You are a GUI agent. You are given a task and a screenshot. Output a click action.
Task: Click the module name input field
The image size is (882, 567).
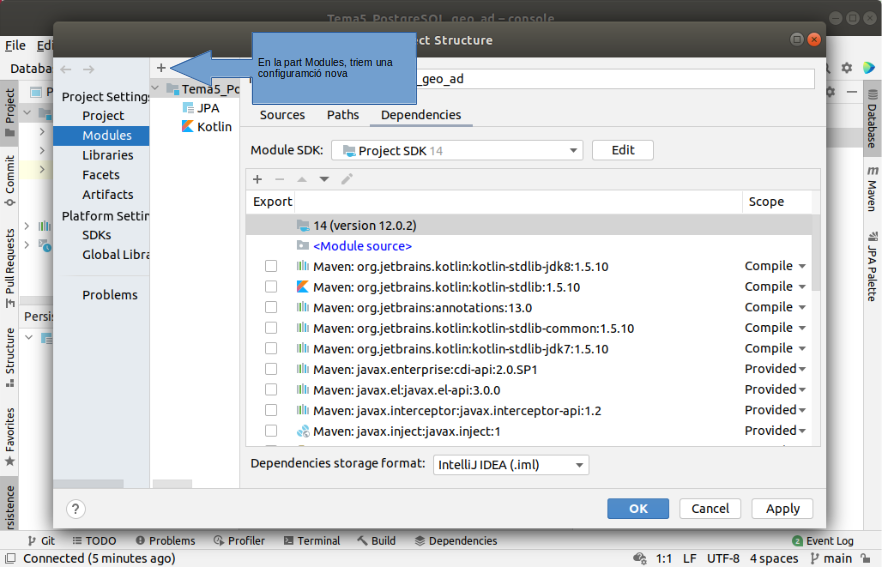pos(616,79)
